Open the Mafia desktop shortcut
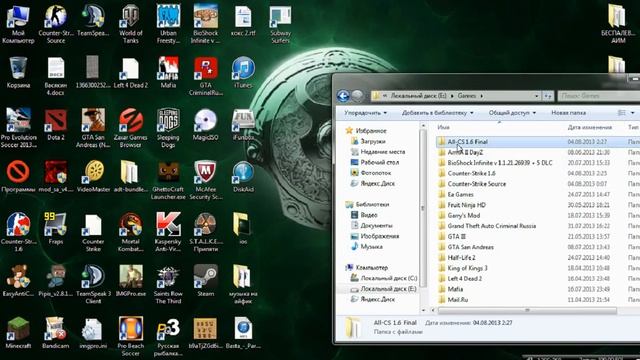This screenshot has width=640, height=360. 168,73
